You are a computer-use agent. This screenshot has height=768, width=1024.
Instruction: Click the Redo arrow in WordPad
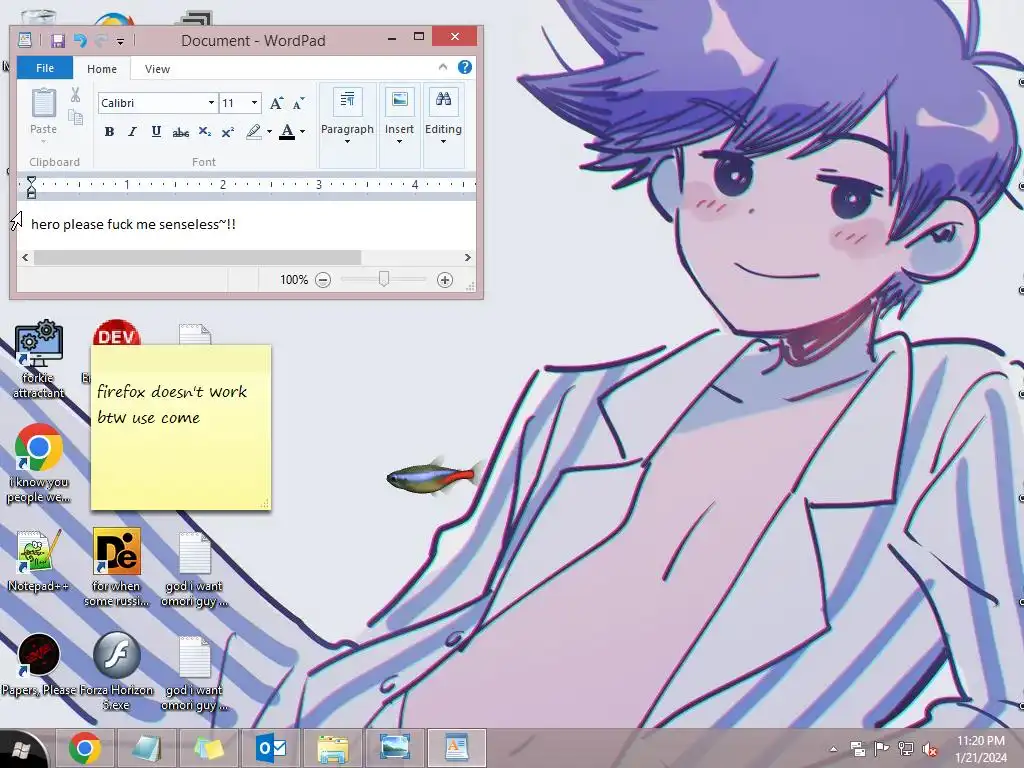101,41
